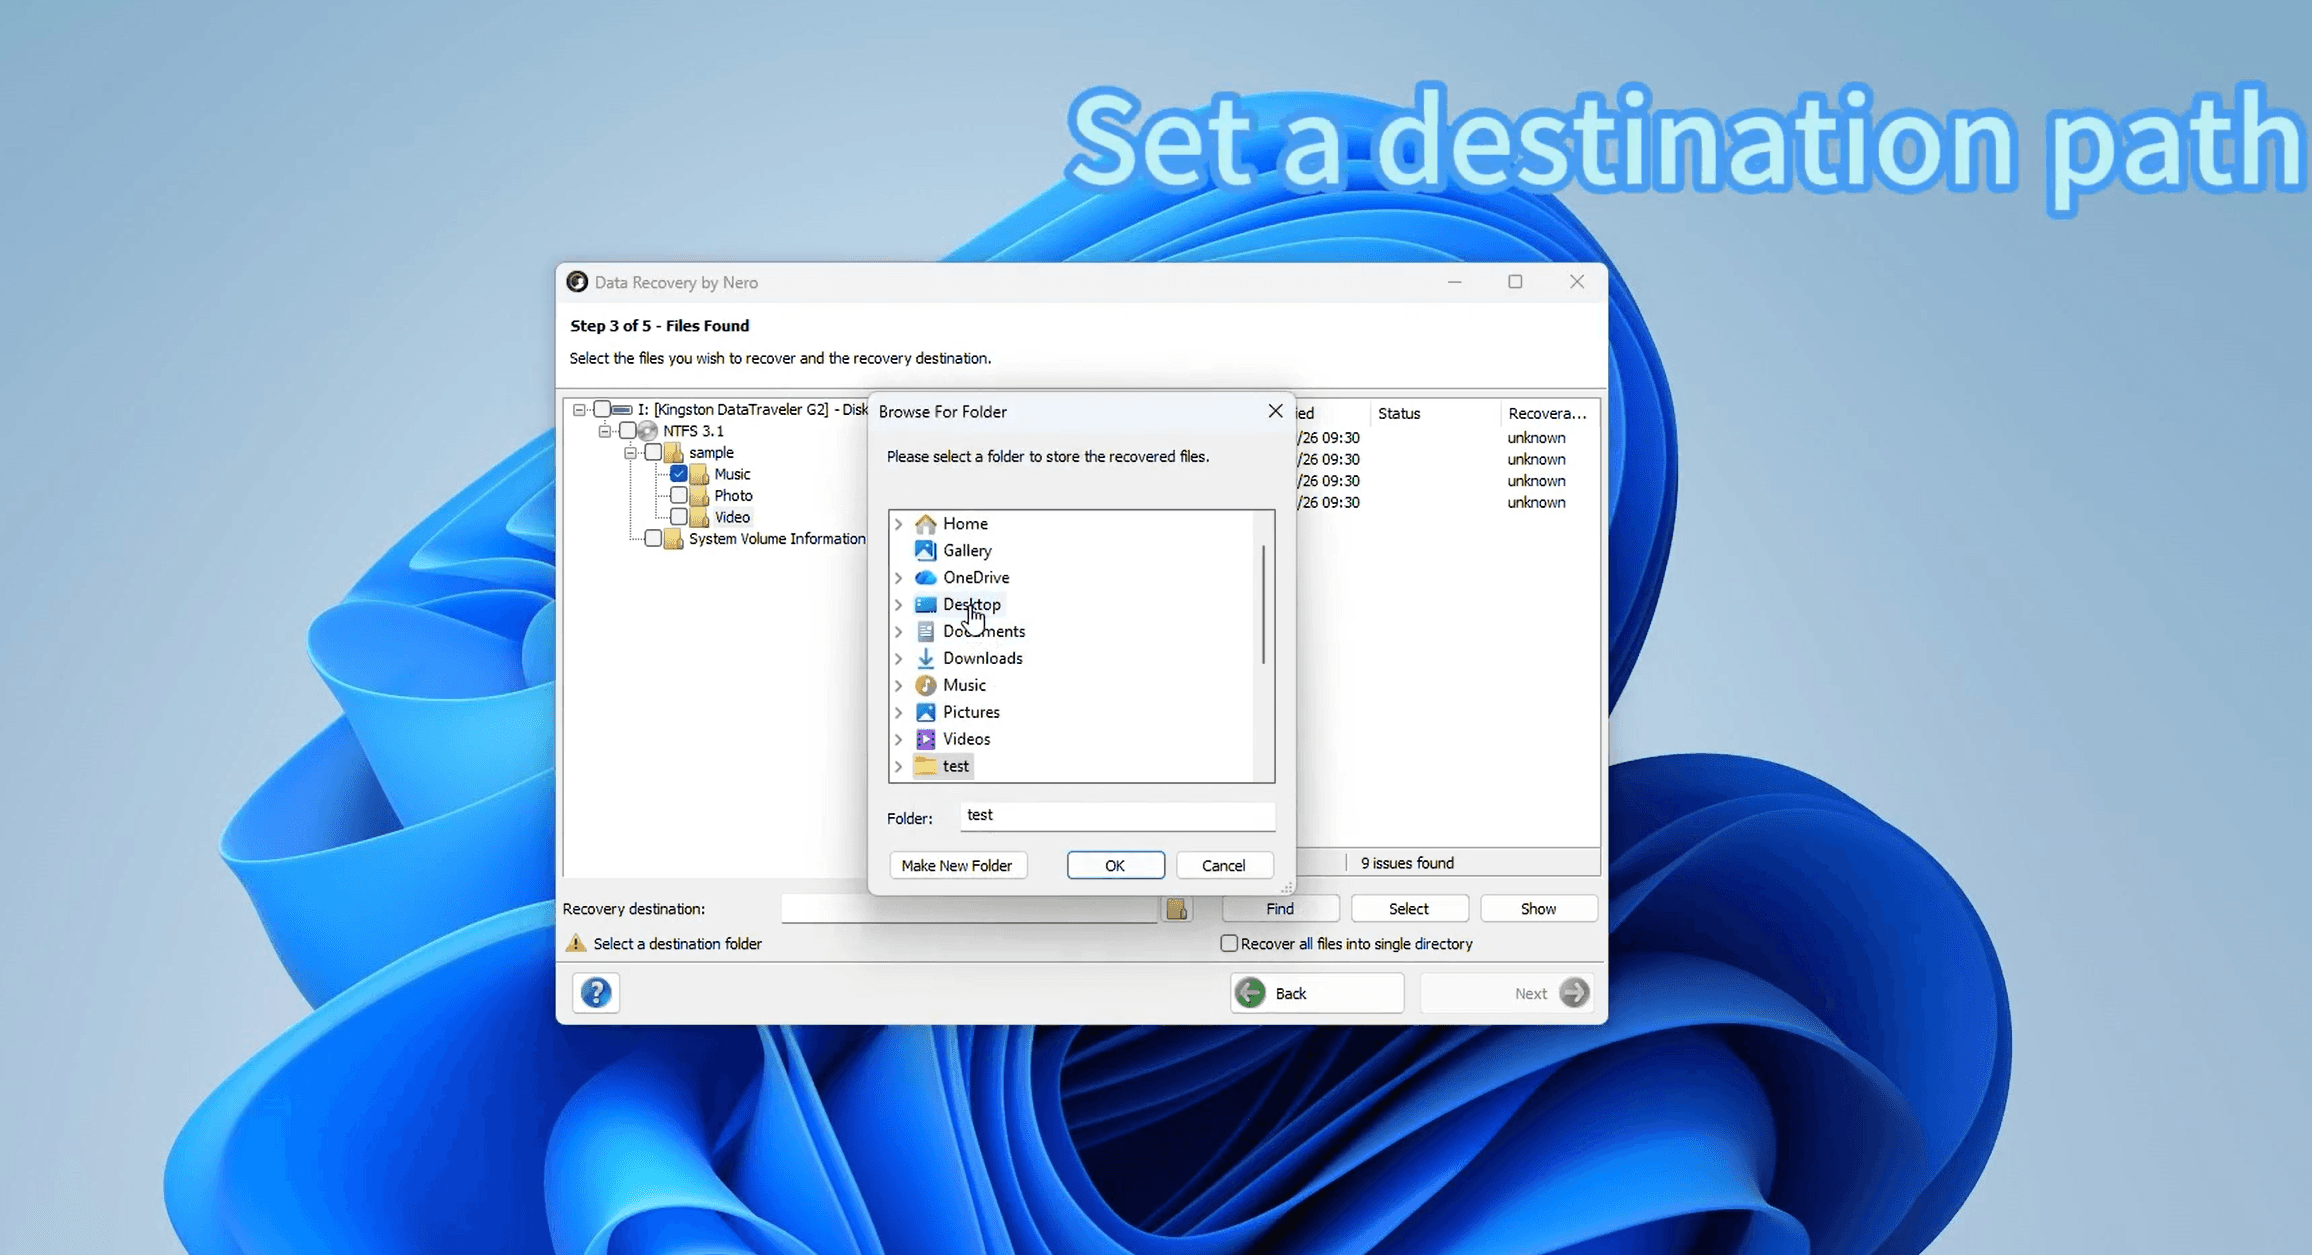Viewport: 2312px width, 1255px height.
Task: Click the green Back arrow icon
Action: (1250, 993)
